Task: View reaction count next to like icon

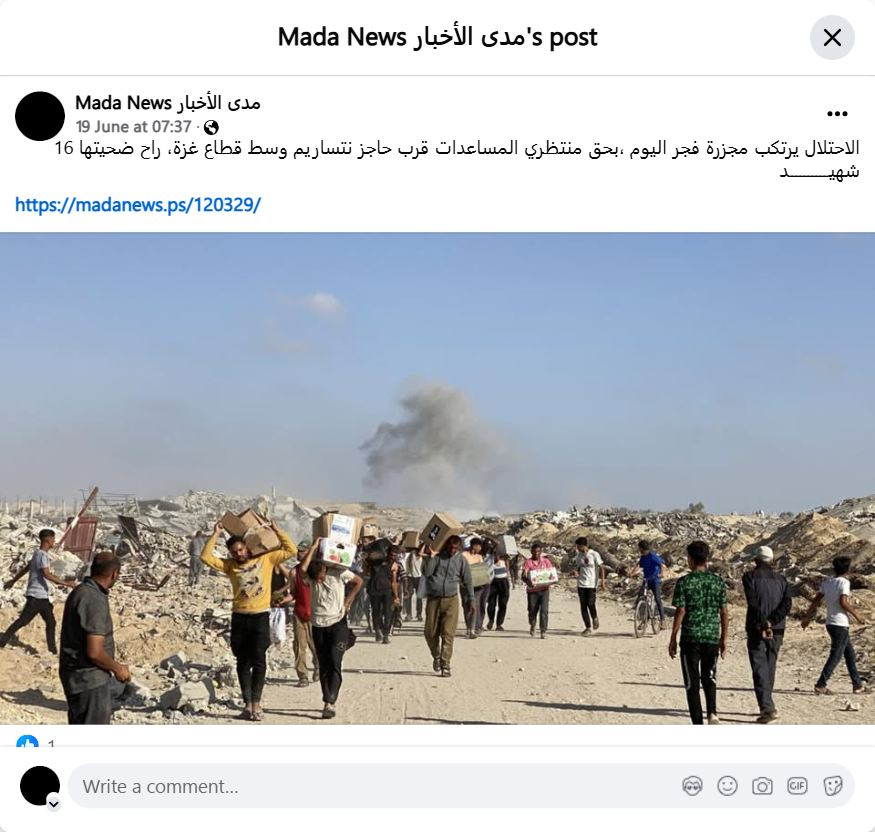Action: (x=51, y=743)
